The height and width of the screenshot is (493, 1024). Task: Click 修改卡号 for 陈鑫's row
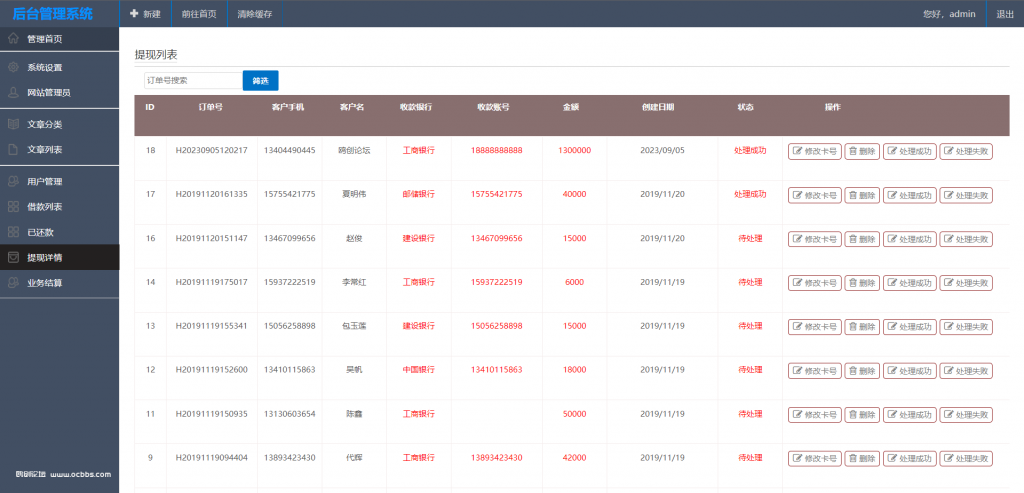(x=815, y=415)
